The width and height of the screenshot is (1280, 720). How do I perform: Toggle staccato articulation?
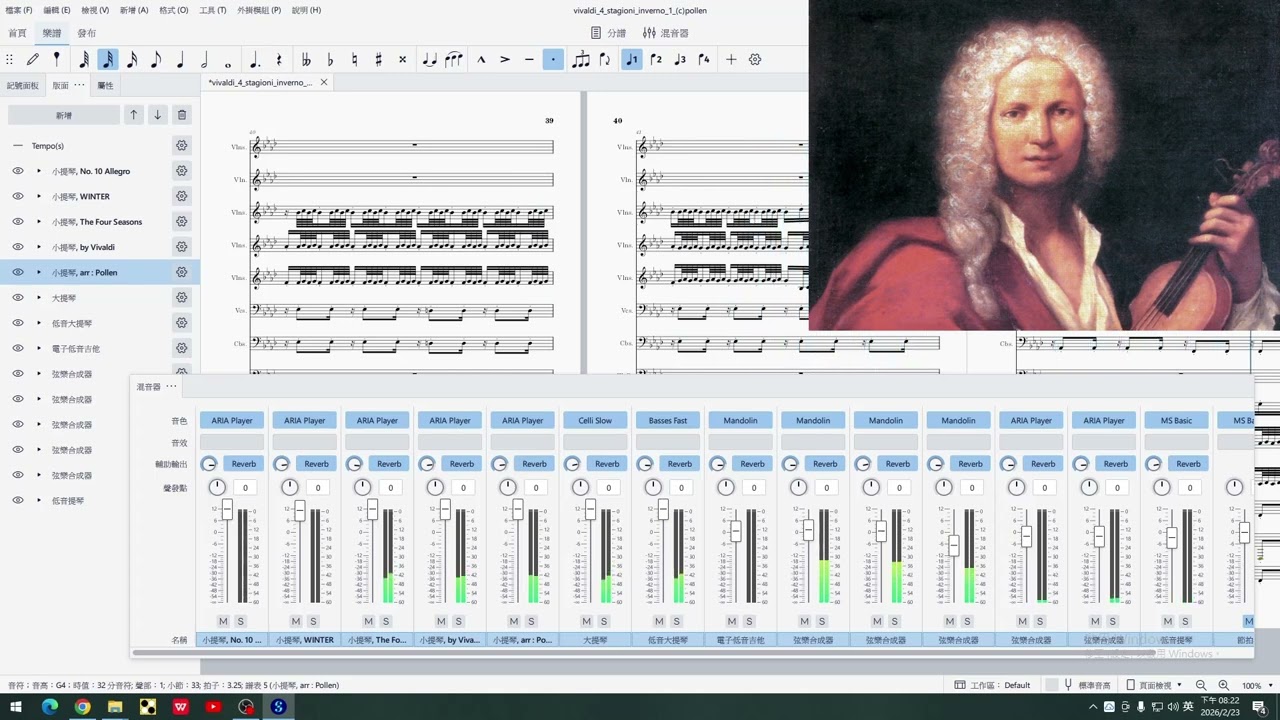click(x=553, y=60)
